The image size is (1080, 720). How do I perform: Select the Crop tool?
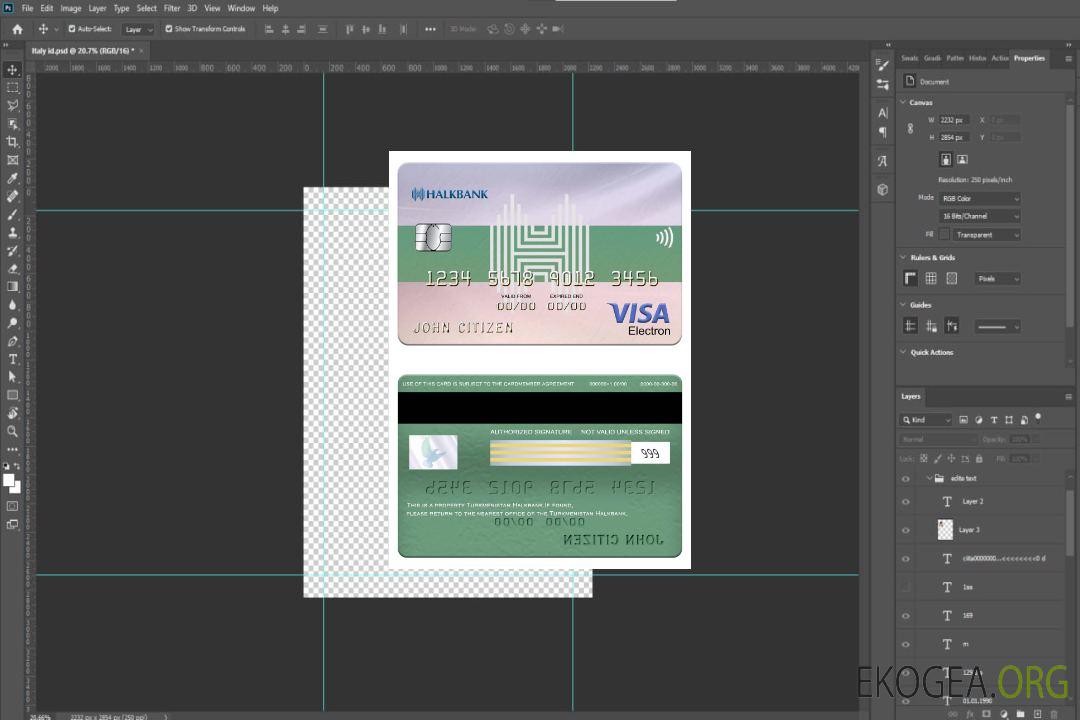(12, 142)
